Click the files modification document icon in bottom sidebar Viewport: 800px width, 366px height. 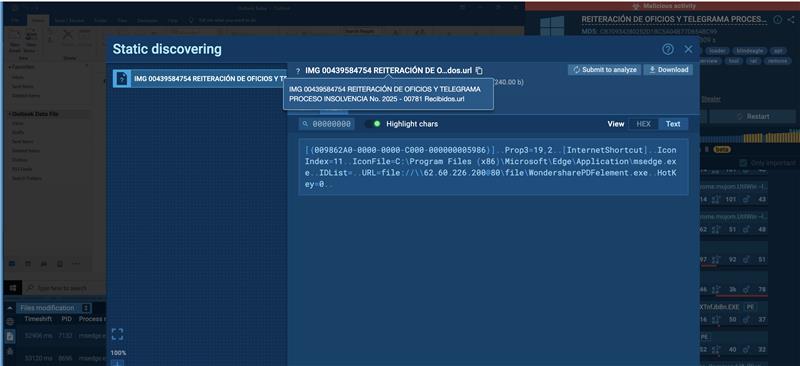10,336
